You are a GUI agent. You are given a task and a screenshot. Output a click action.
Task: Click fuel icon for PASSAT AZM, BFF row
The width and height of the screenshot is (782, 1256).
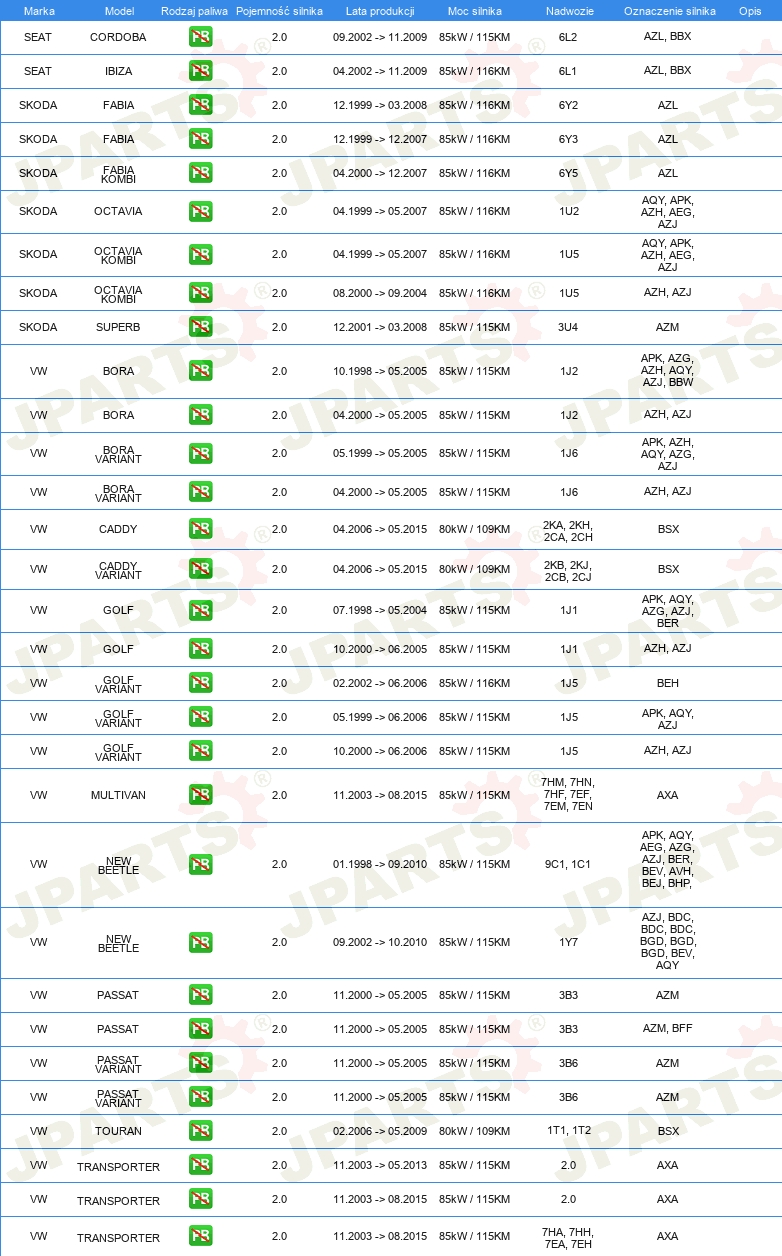(200, 1029)
